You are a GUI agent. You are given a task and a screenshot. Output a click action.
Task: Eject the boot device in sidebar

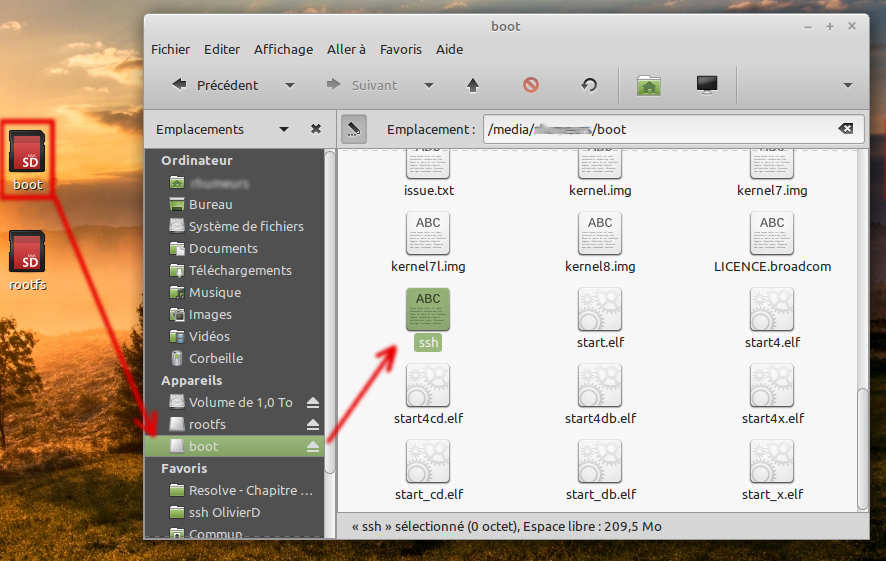click(x=313, y=446)
